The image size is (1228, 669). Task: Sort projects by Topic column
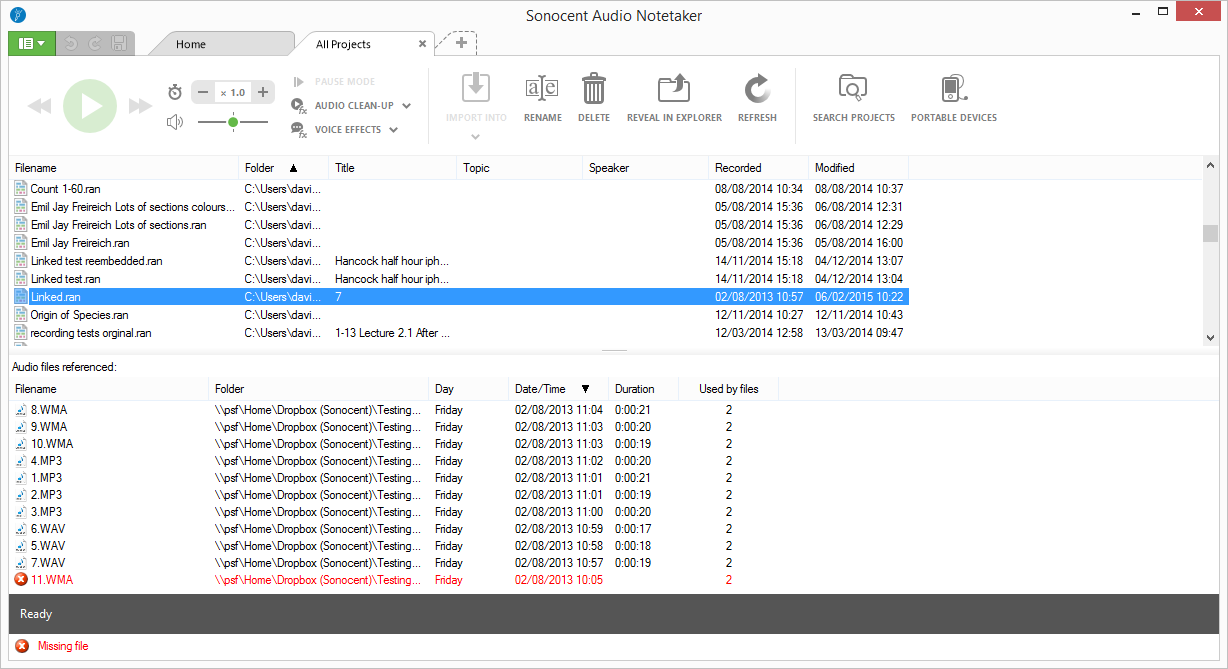pyautogui.click(x=520, y=168)
